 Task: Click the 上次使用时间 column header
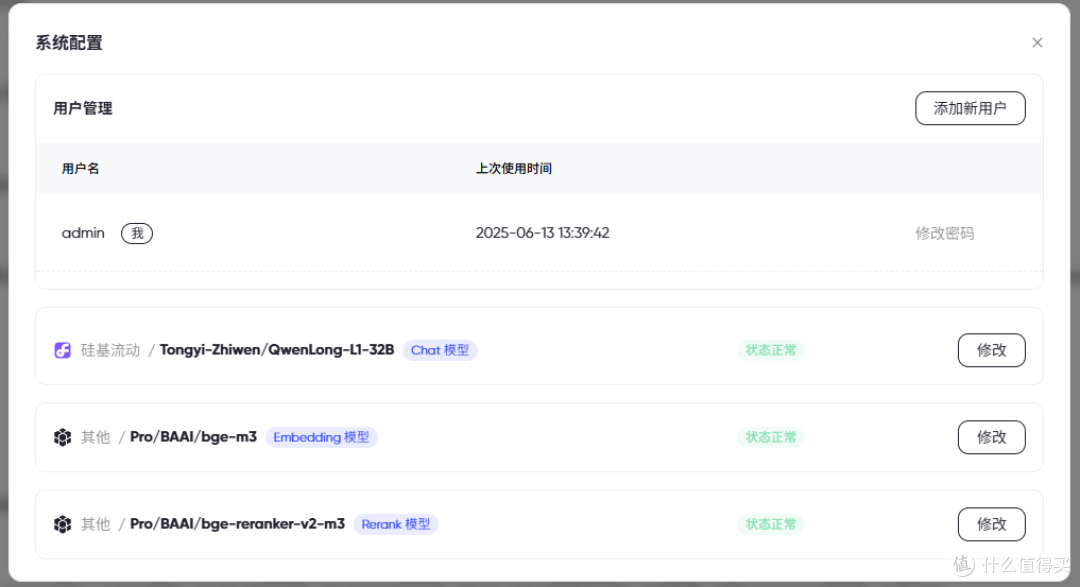click(514, 169)
